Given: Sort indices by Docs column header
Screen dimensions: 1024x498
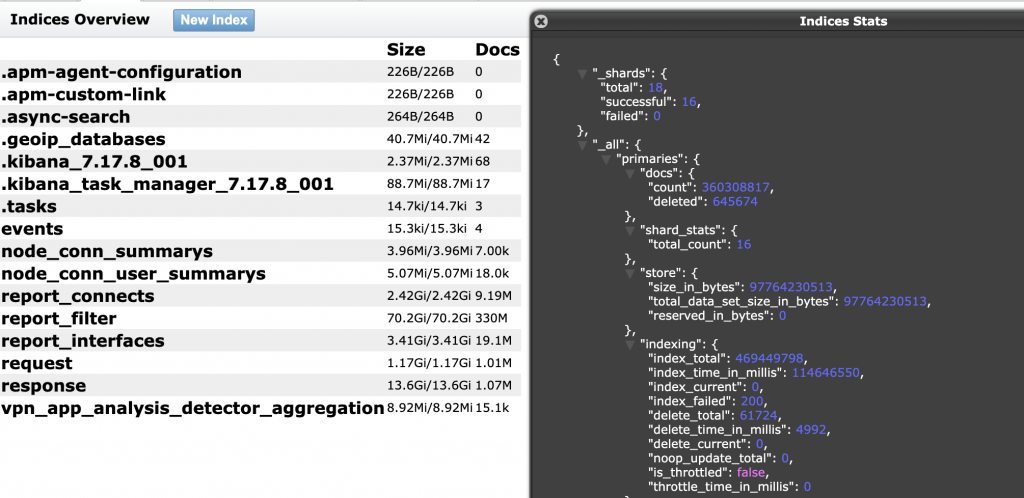Looking at the screenshot, I should click(497, 50).
